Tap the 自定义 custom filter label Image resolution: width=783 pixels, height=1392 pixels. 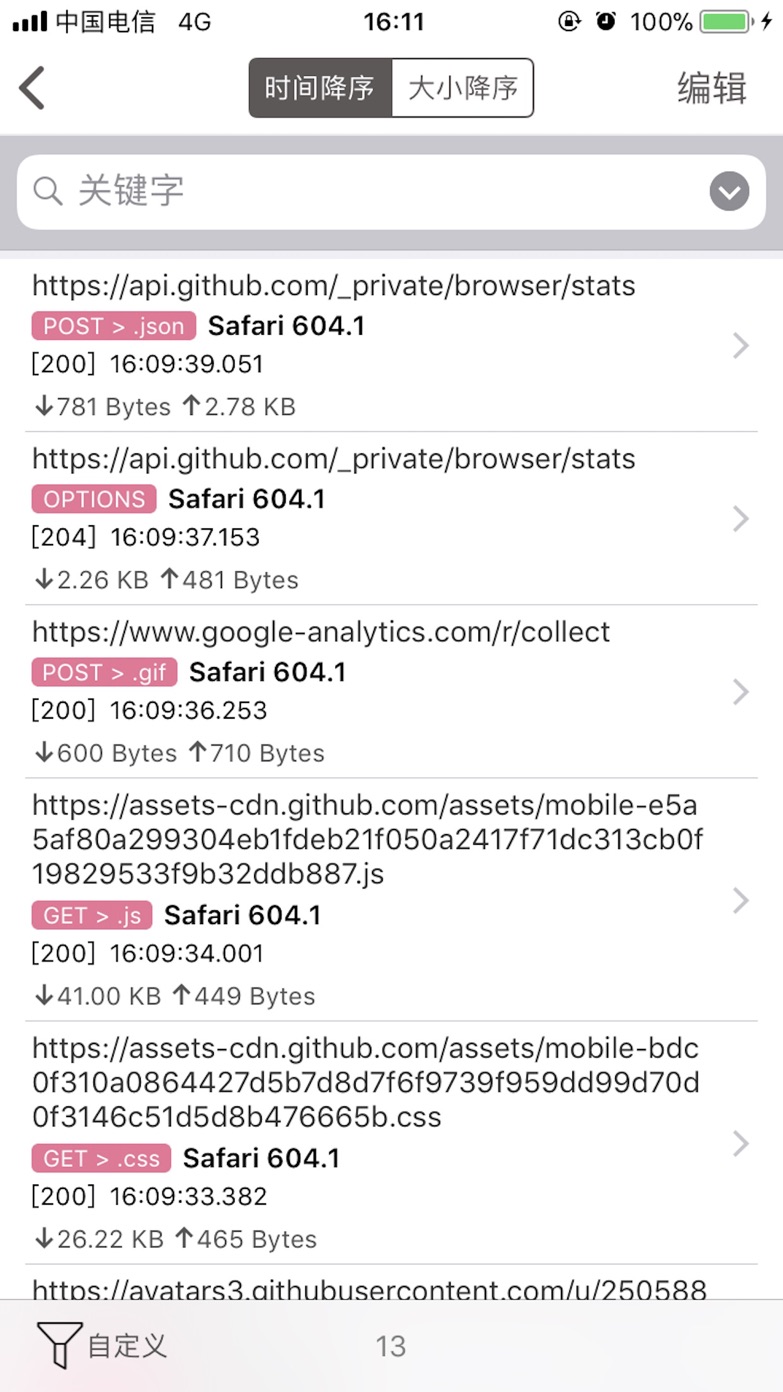(127, 1346)
